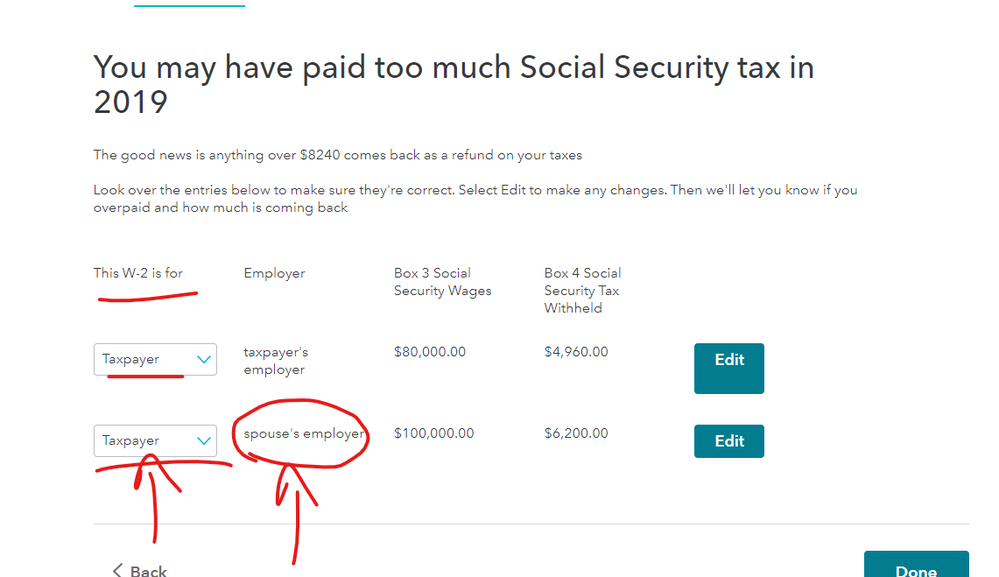
Task: Click the $100,000.00 wages amount
Action: [x=434, y=434]
